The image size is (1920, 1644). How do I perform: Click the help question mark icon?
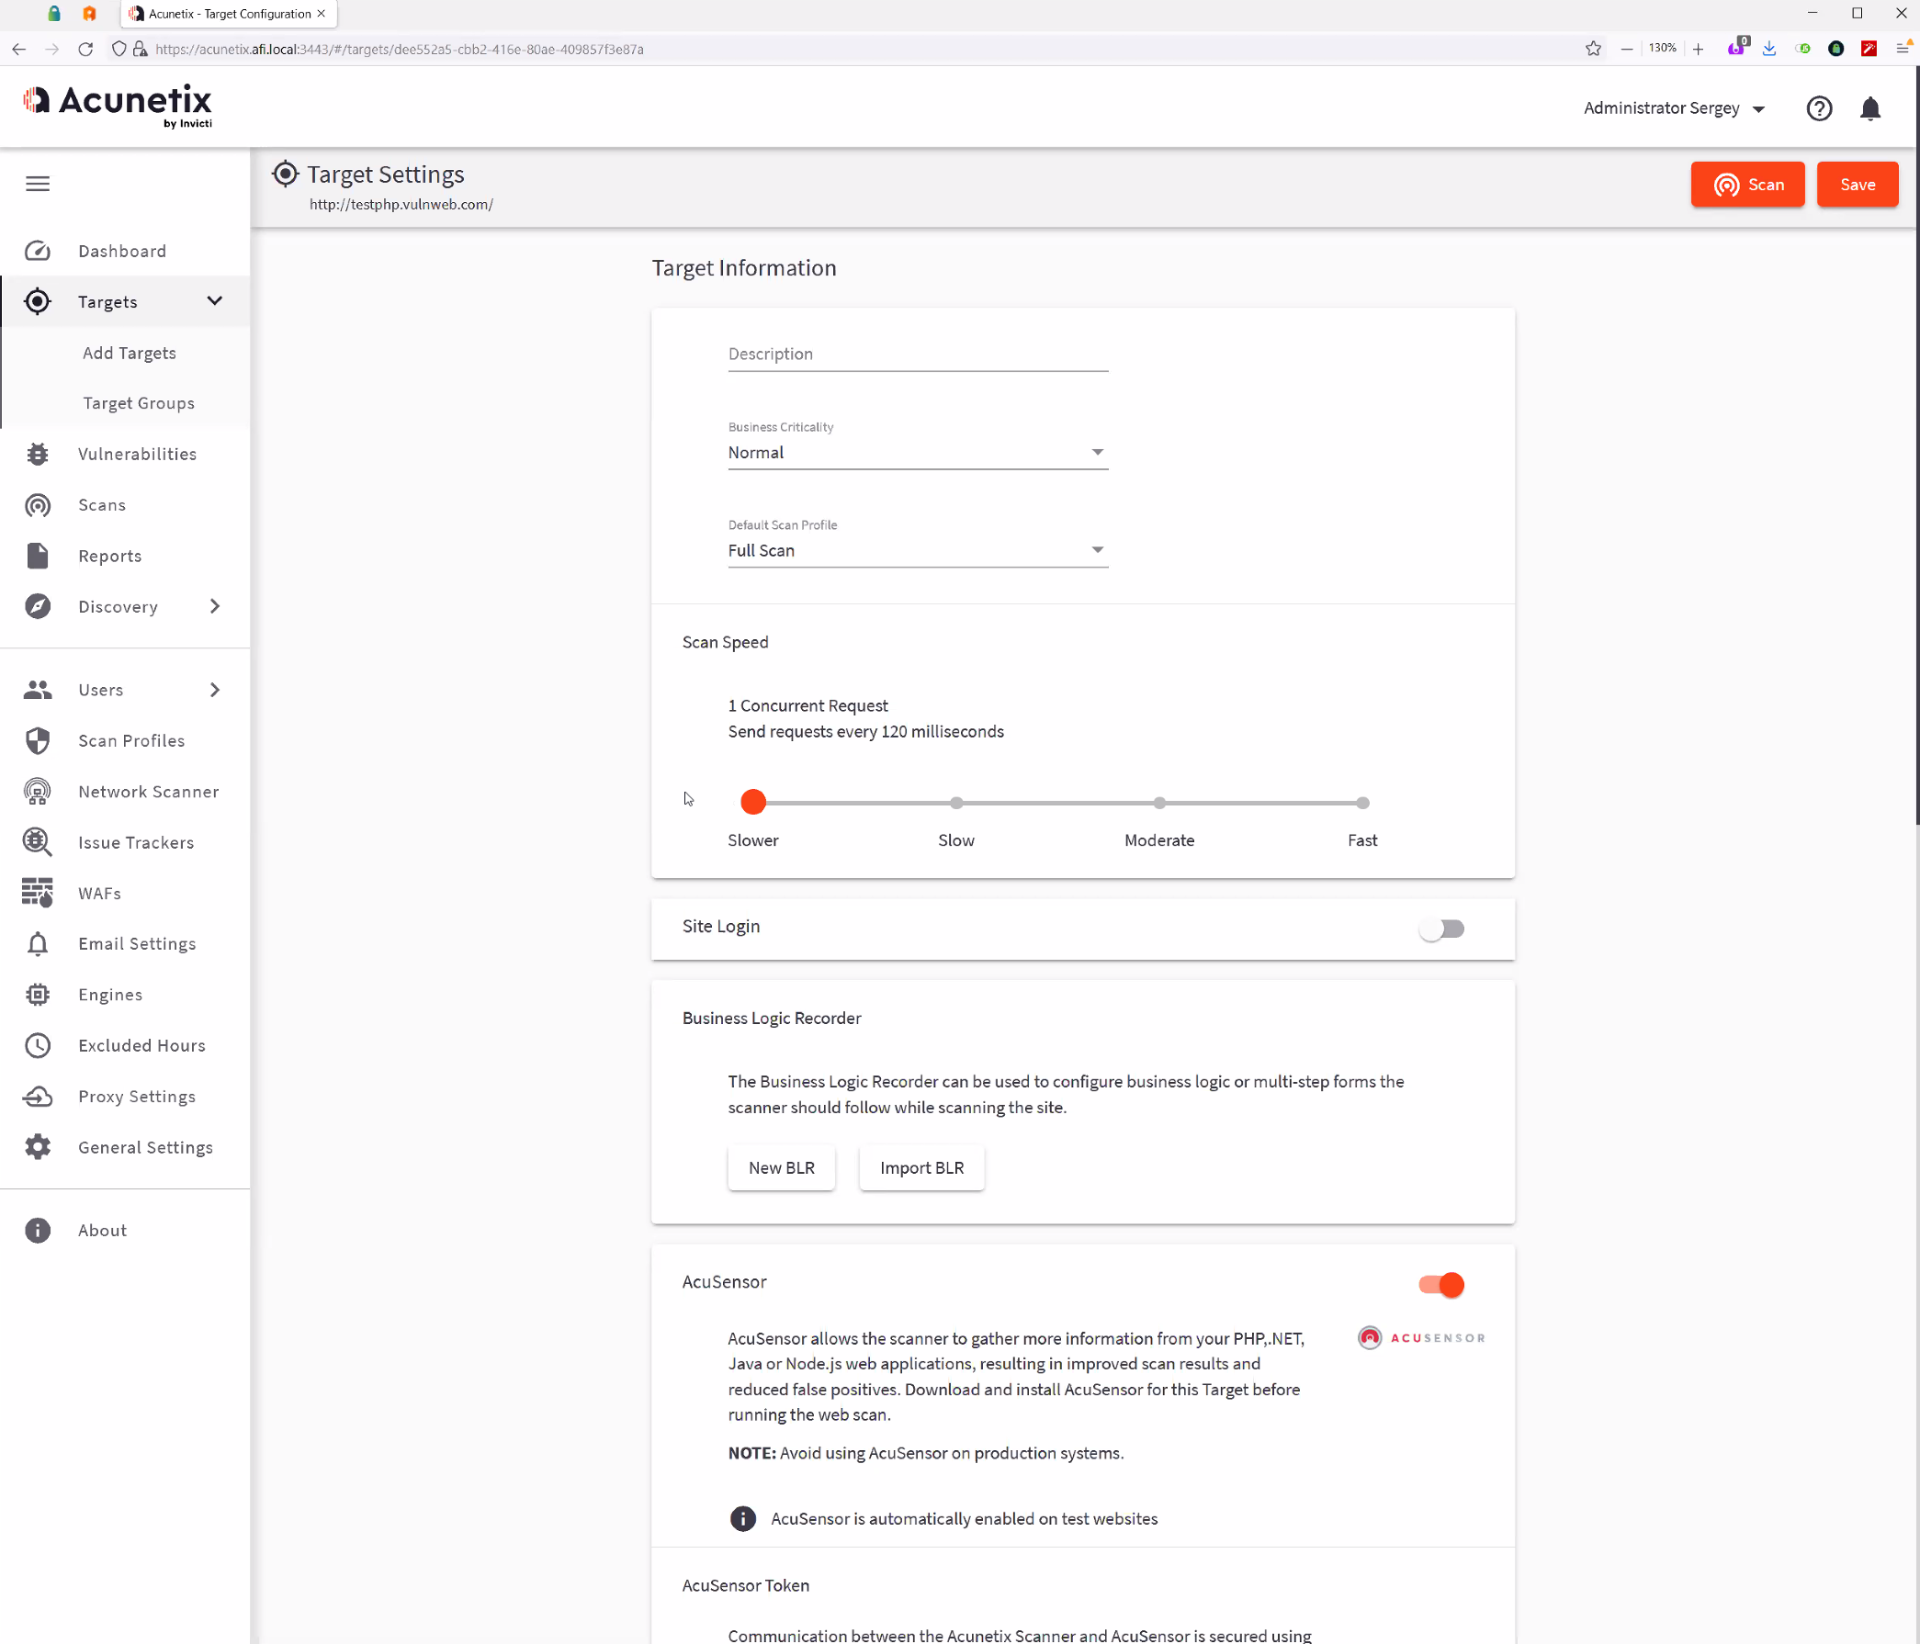(1819, 108)
